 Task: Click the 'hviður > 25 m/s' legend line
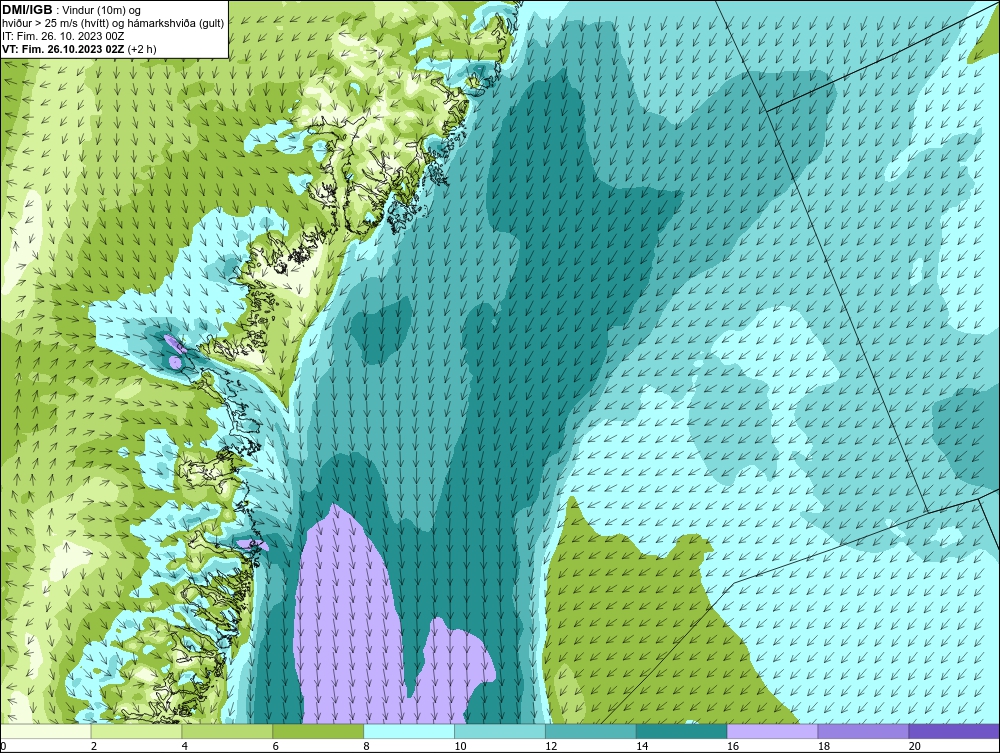click(x=113, y=24)
